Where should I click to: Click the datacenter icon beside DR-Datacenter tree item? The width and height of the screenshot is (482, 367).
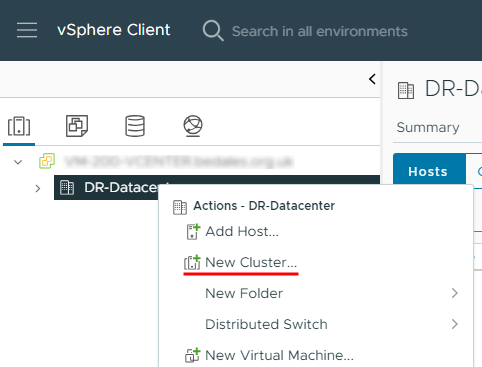coord(67,188)
